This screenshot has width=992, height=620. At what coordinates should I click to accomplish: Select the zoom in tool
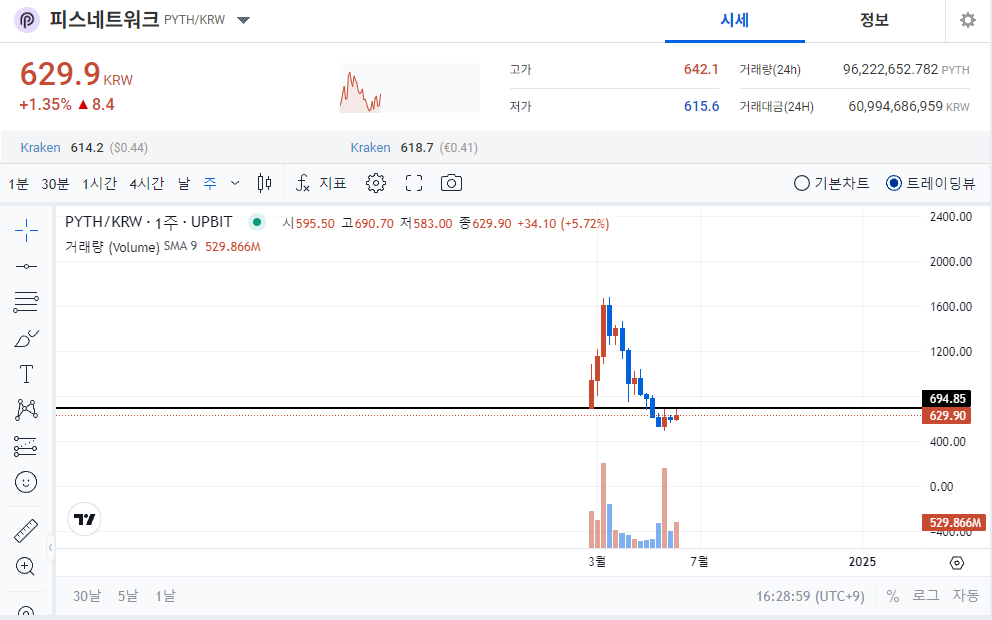(x=26, y=566)
